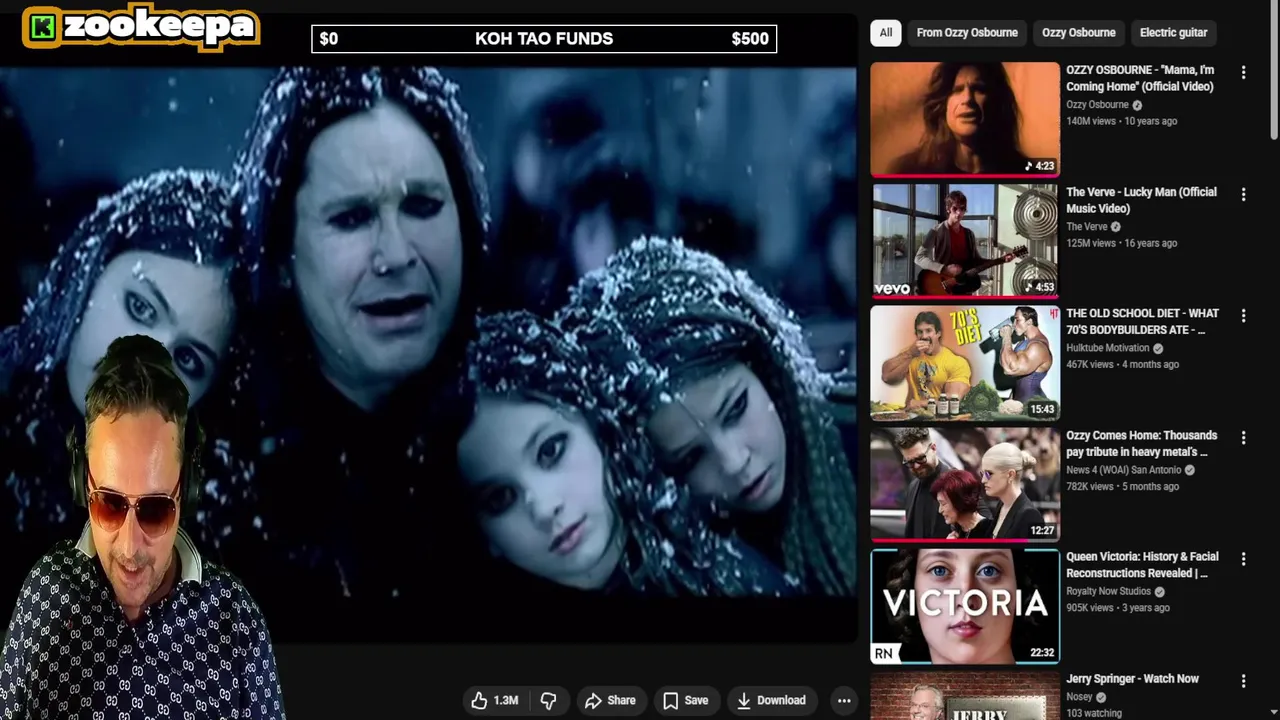The width and height of the screenshot is (1280, 720).
Task: Open Ozzy Comes Home news thumbnail
Action: pos(965,484)
